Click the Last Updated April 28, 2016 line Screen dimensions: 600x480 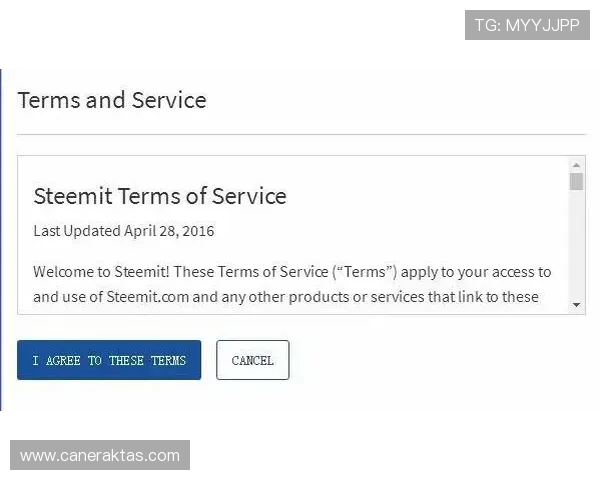coord(124,231)
